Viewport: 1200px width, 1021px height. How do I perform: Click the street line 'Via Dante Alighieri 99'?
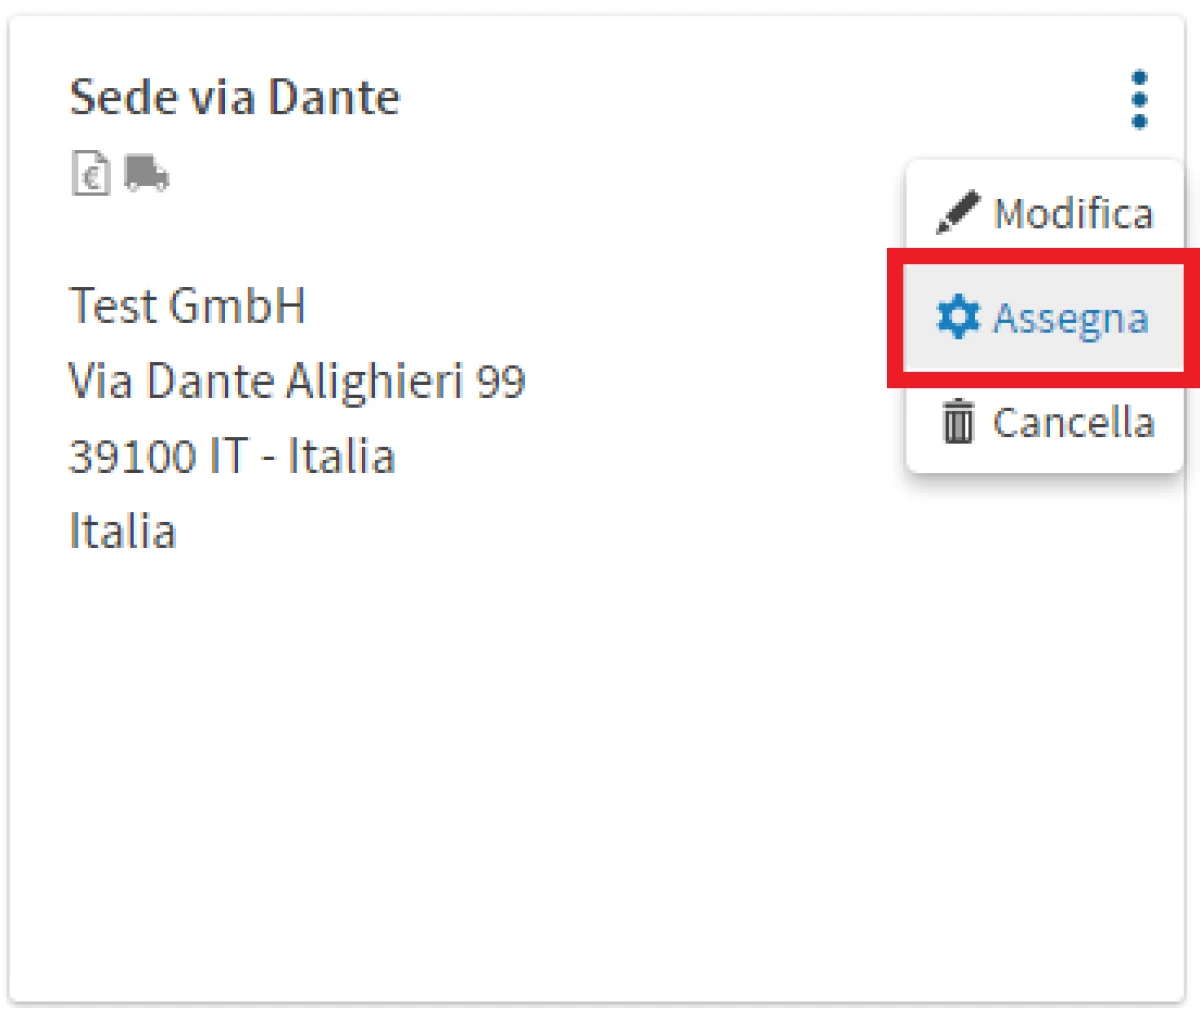click(x=296, y=381)
